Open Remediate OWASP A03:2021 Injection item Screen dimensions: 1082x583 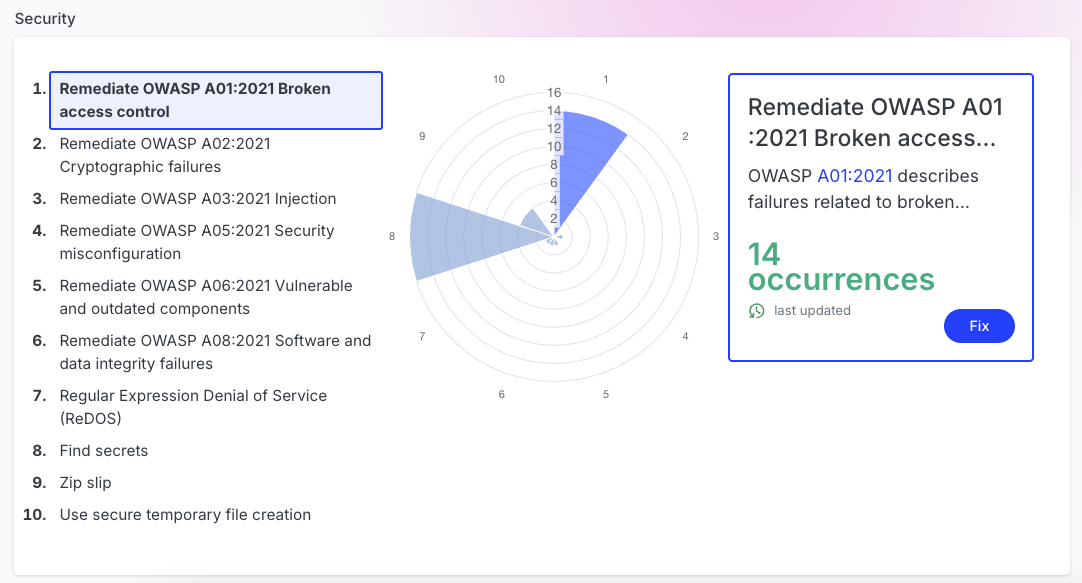click(x=216, y=199)
